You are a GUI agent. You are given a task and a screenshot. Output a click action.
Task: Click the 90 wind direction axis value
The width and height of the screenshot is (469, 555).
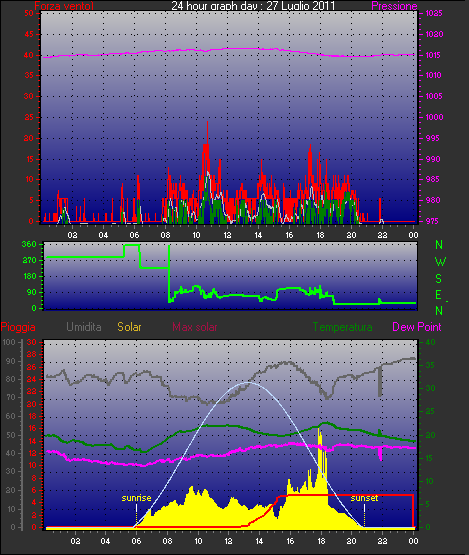(x=32, y=292)
